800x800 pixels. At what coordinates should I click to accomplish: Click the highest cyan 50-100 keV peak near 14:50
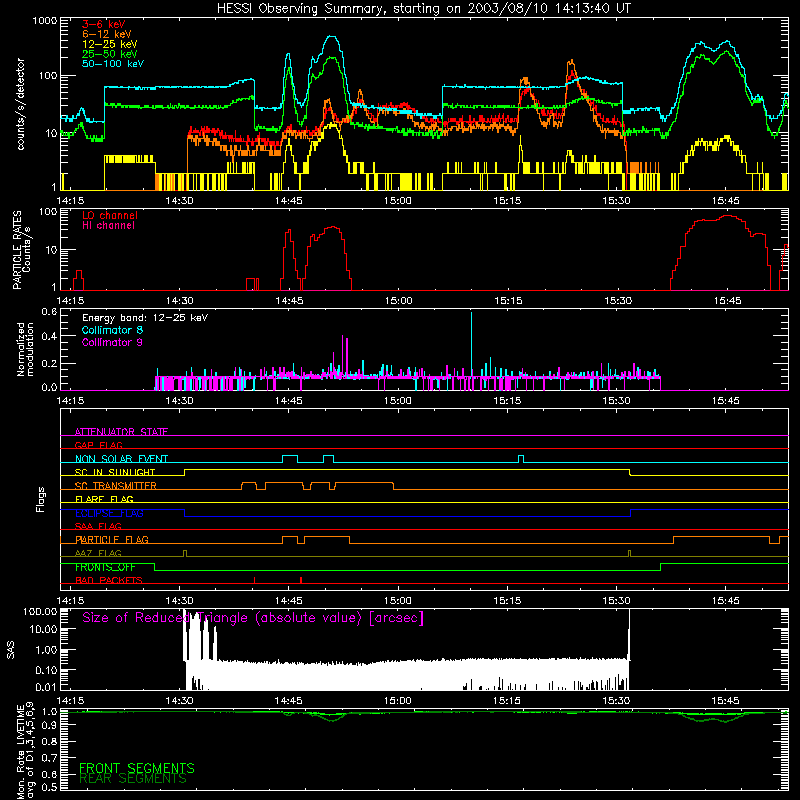(x=332, y=37)
